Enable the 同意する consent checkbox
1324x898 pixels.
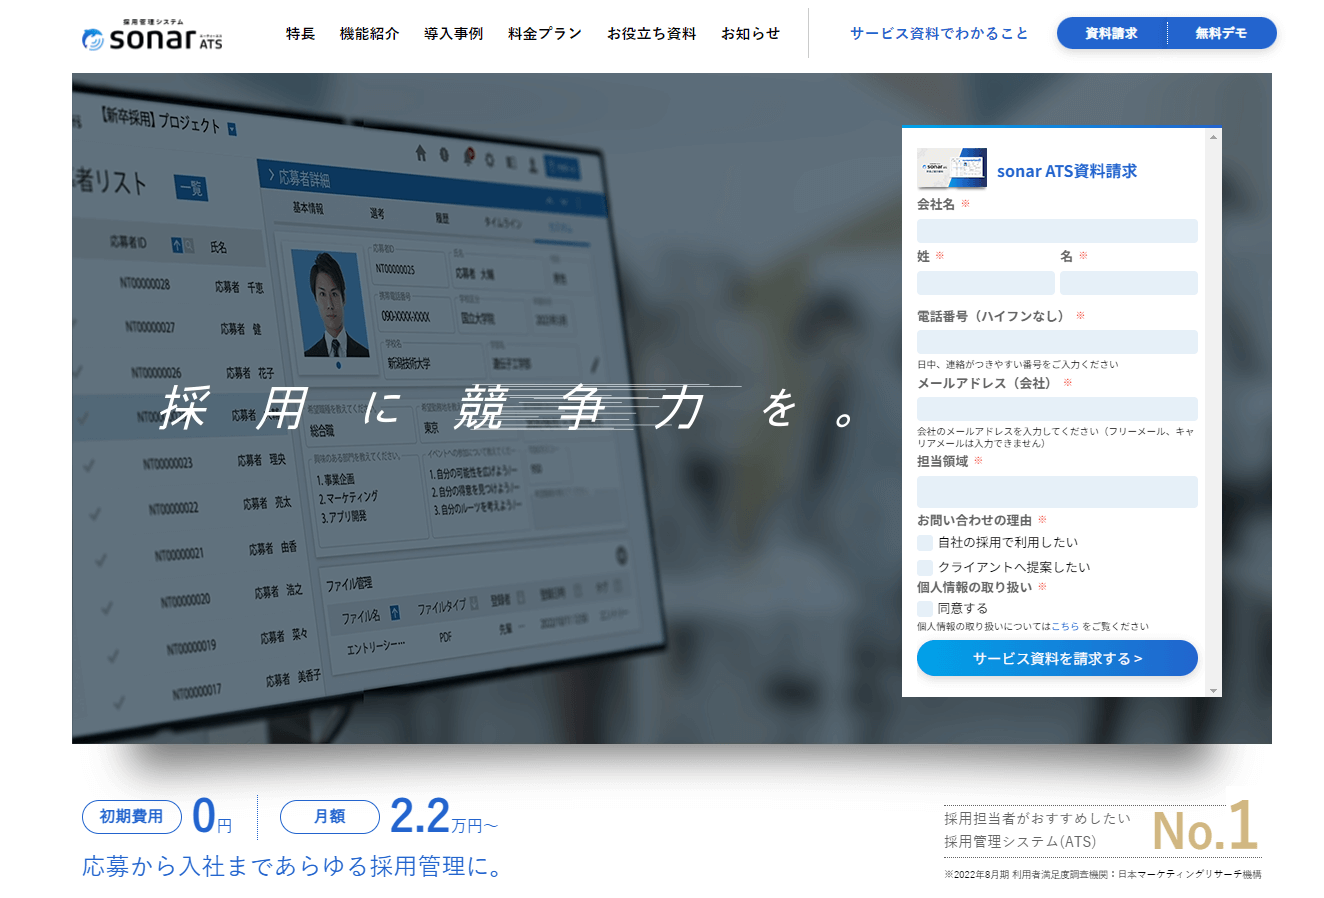[924, 608]
